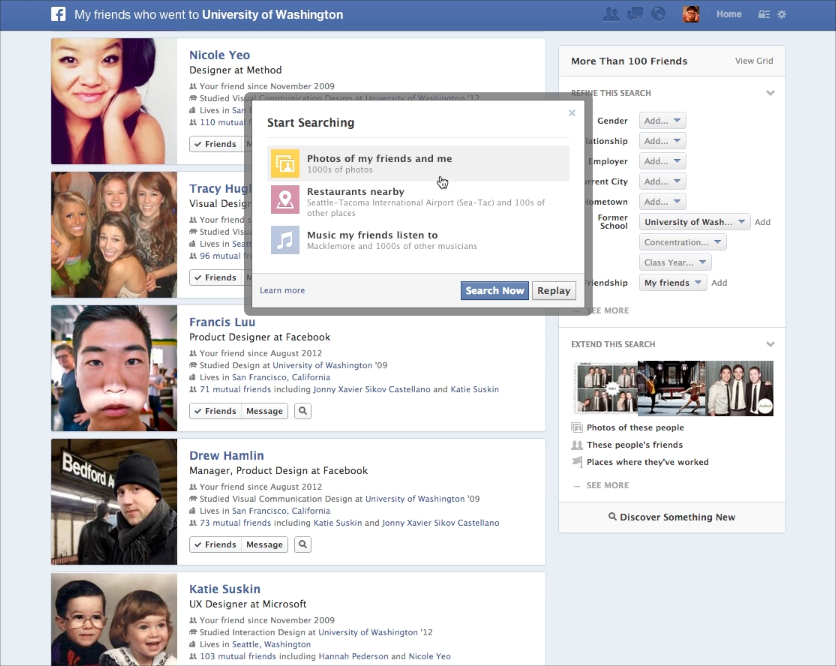
Task: Click the blue music note icon
Action: tap(285, 240)
